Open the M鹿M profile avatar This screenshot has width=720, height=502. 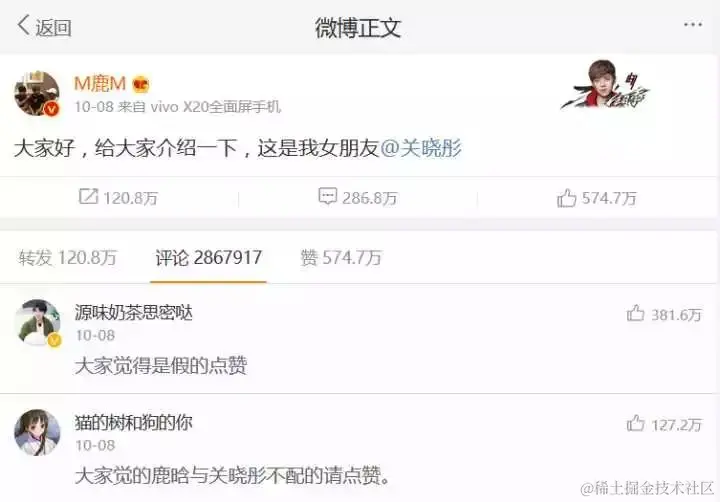pos(37,94)
